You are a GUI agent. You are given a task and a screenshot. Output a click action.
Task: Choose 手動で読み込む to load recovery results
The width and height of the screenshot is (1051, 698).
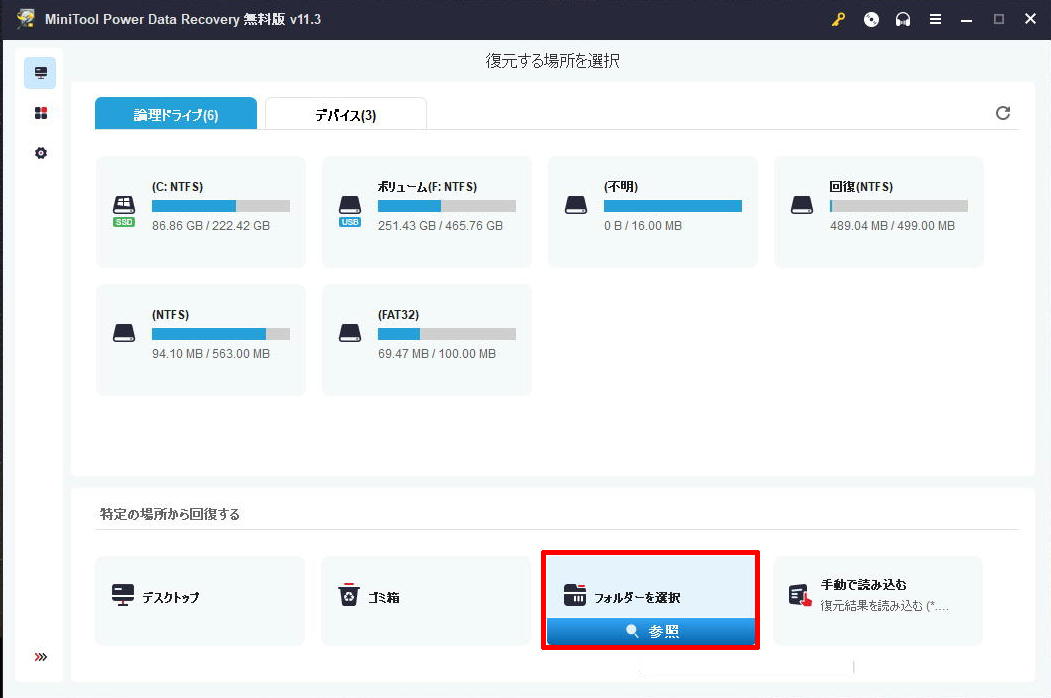pos(878,600)
